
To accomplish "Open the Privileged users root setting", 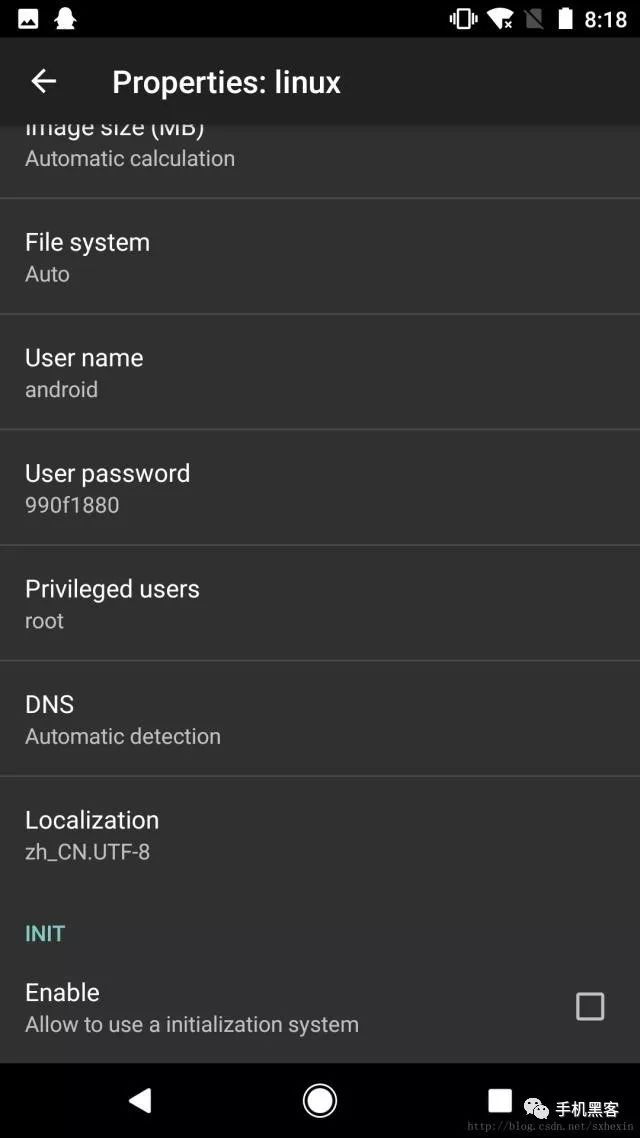I will [320, 603].
